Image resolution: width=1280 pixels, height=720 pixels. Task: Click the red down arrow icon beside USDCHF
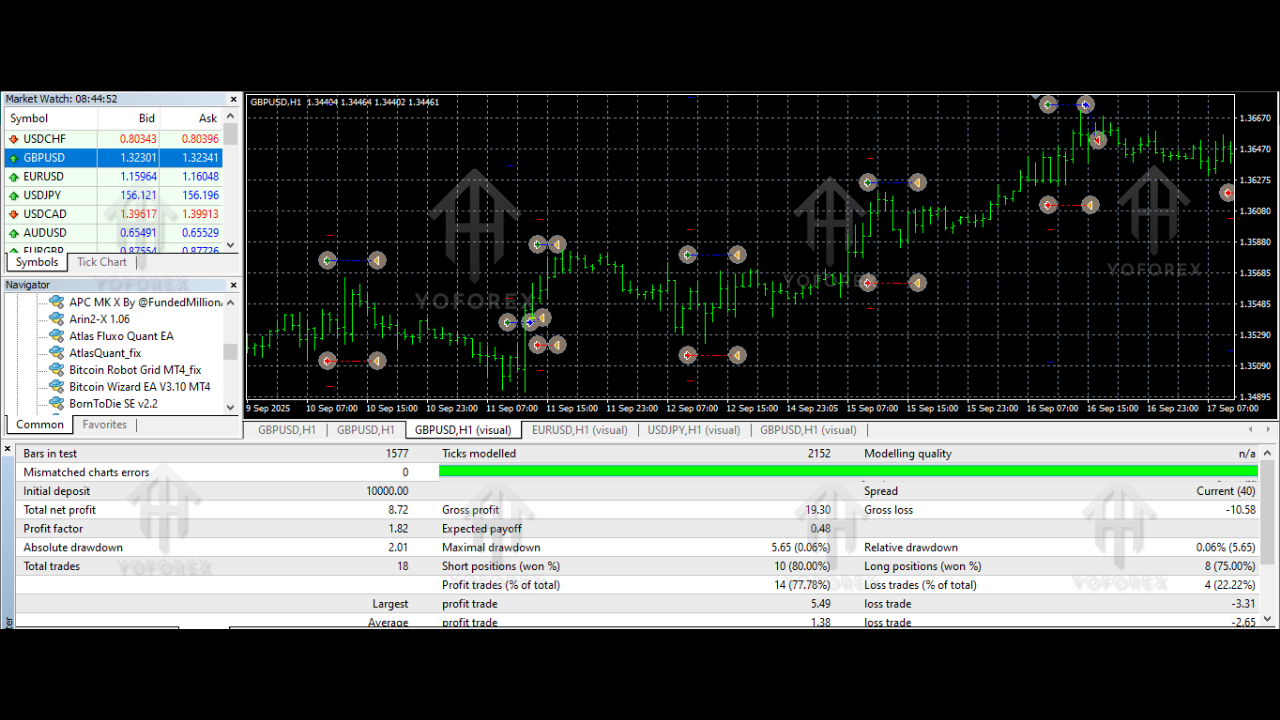pos(14,138)
